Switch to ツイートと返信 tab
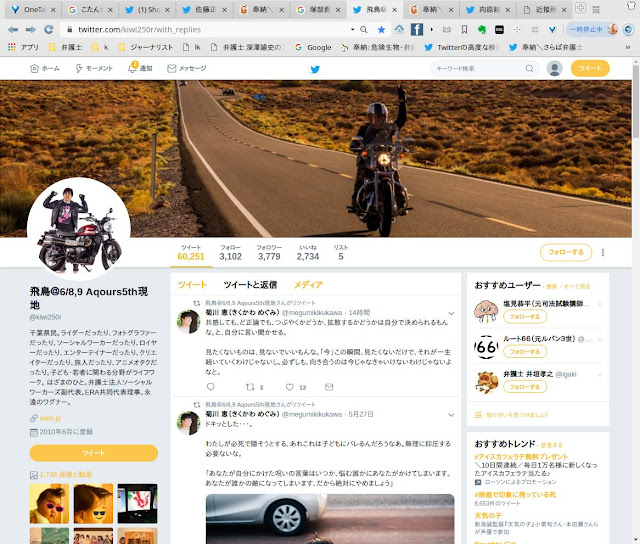 click(250, 285)
